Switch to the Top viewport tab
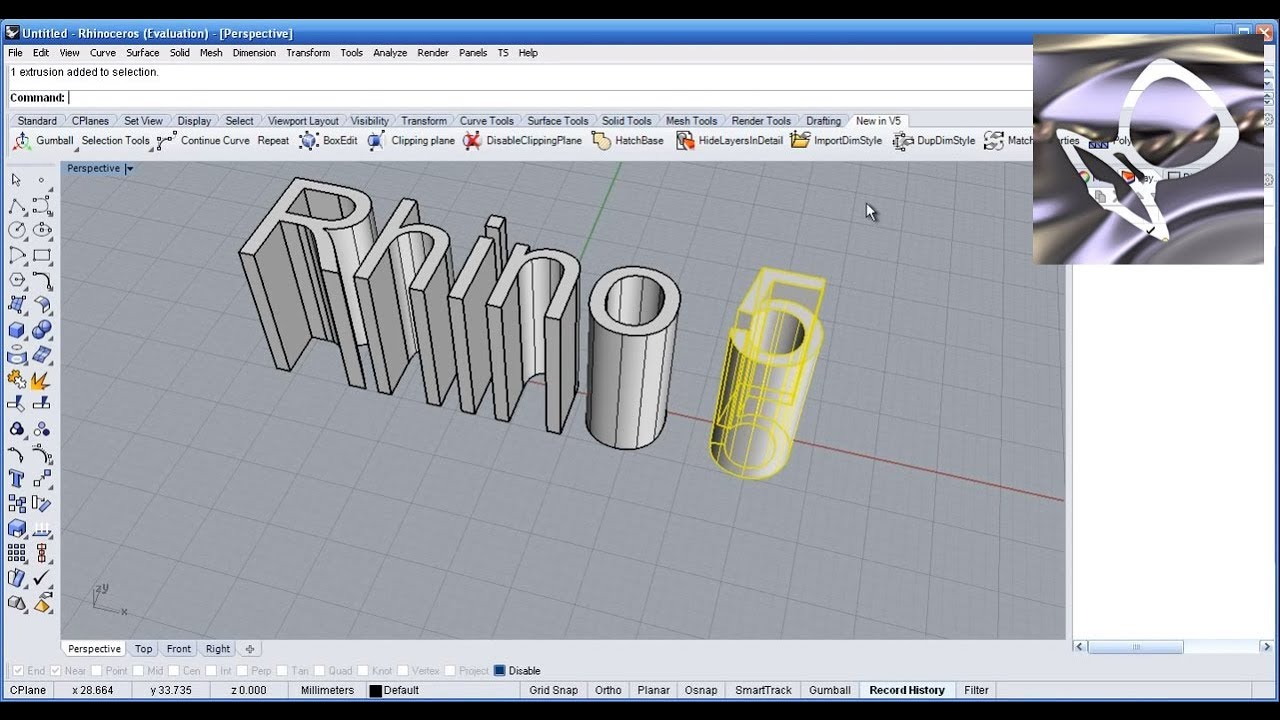 point(144,649)
